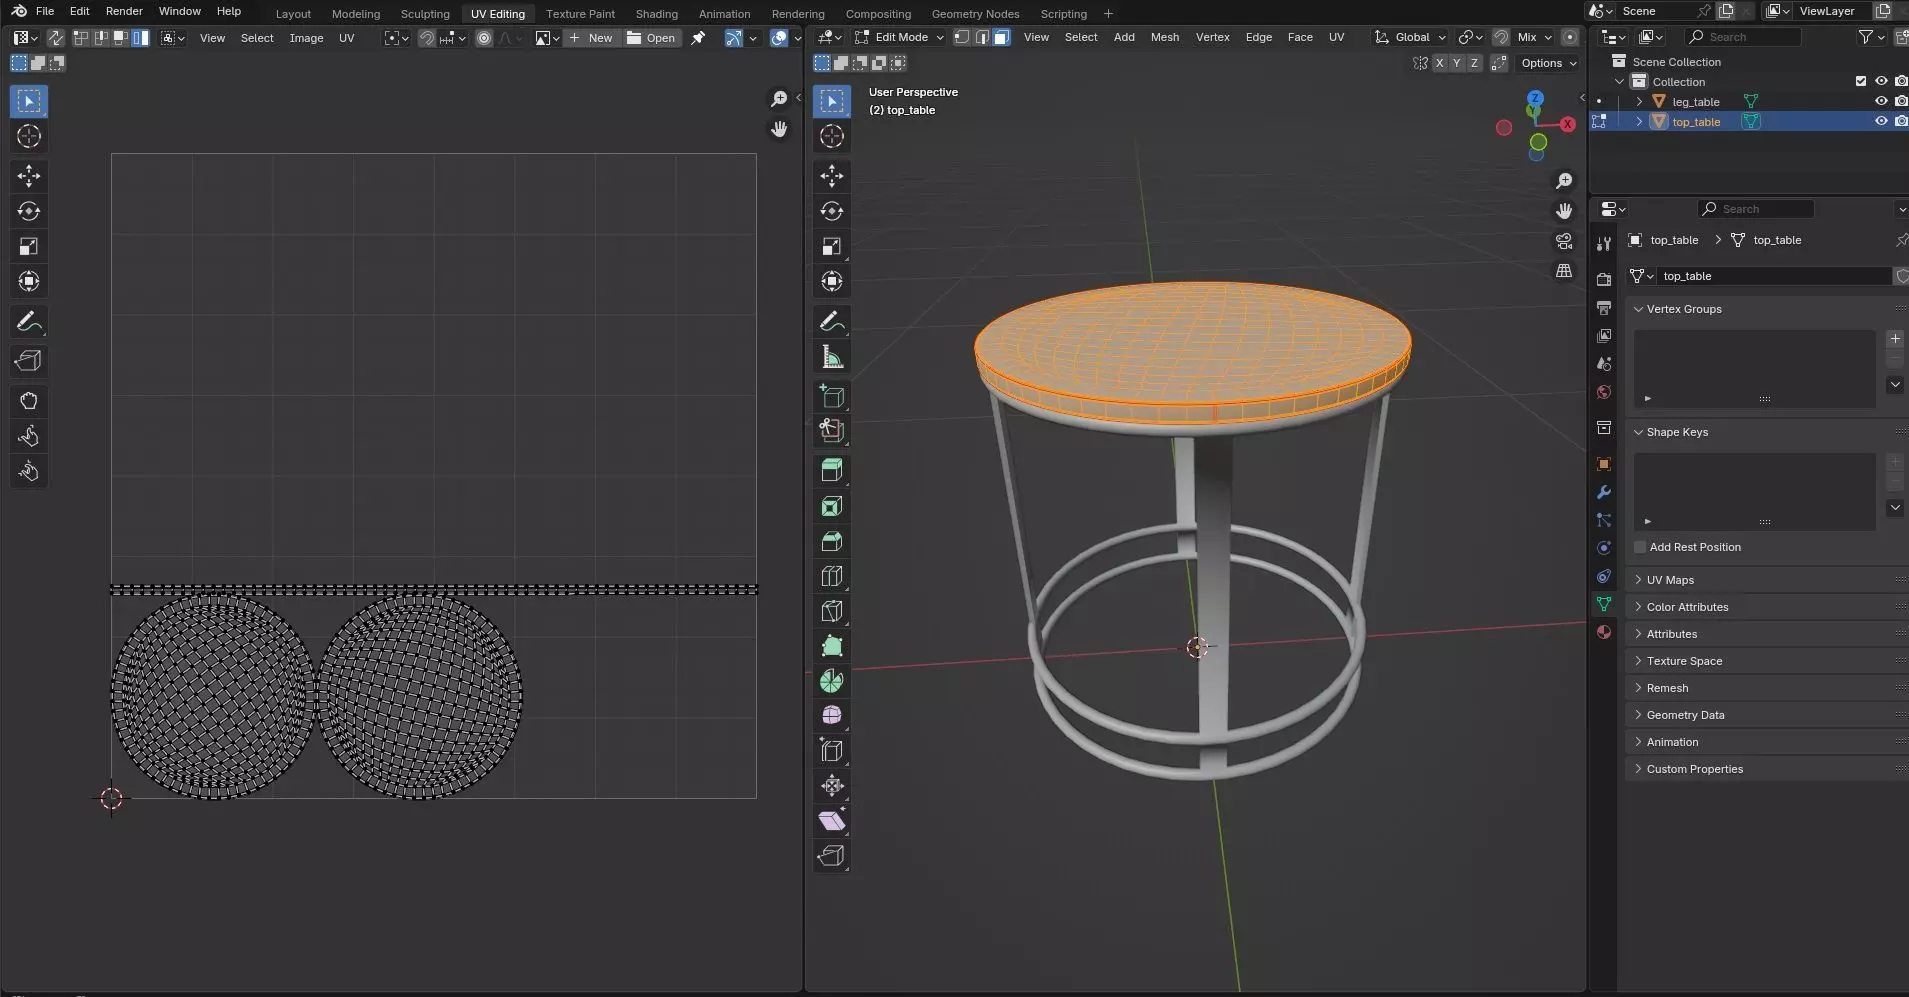Open Edit Mode dropdown

898,37
